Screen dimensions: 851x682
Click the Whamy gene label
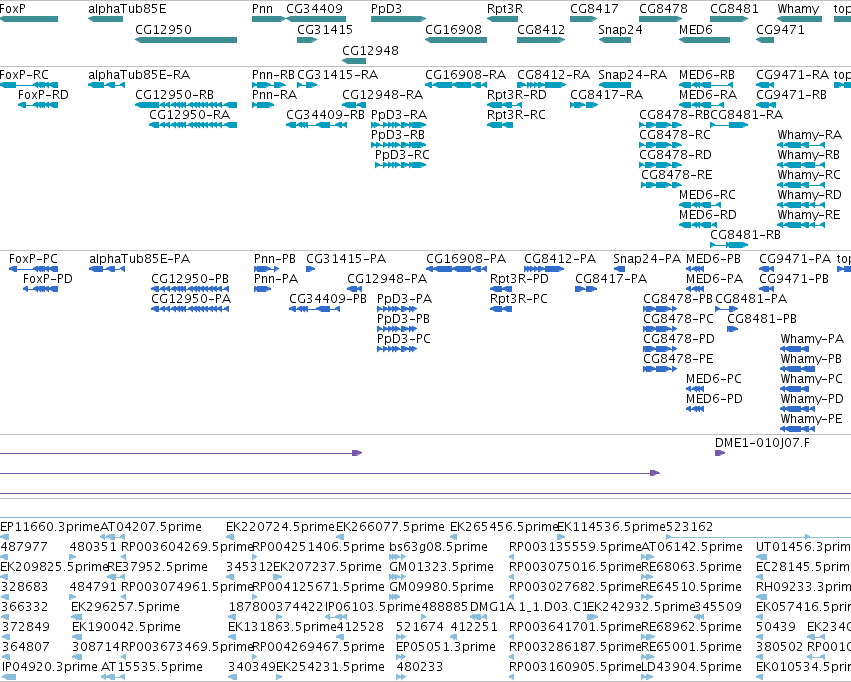(x=798, y=9)
